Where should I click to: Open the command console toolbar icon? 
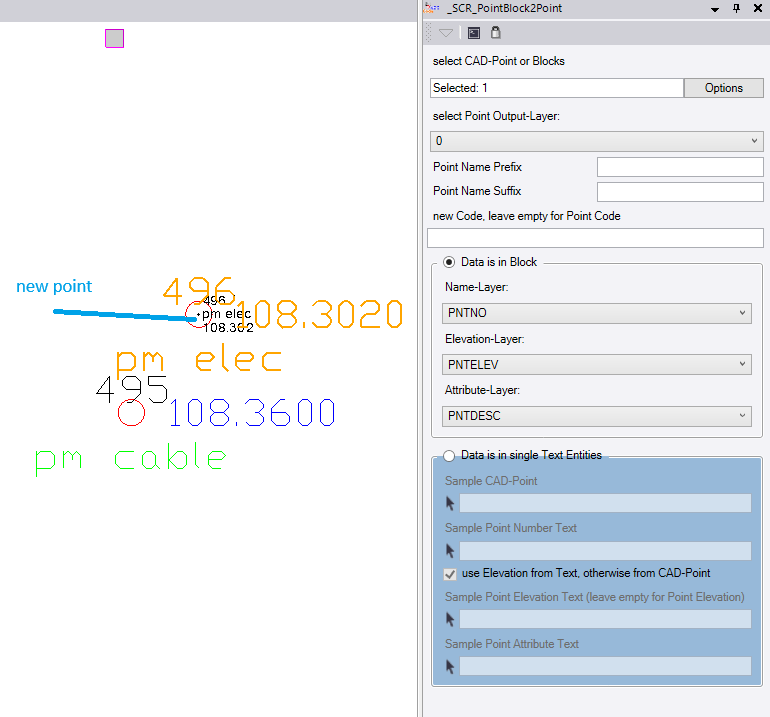474,33
